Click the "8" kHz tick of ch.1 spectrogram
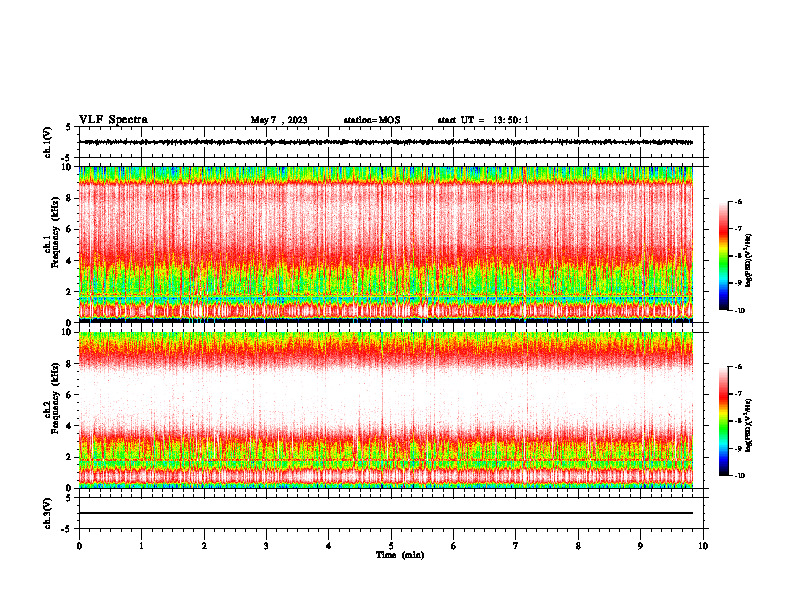Screen dimensions: 792x612 (69, 198)
